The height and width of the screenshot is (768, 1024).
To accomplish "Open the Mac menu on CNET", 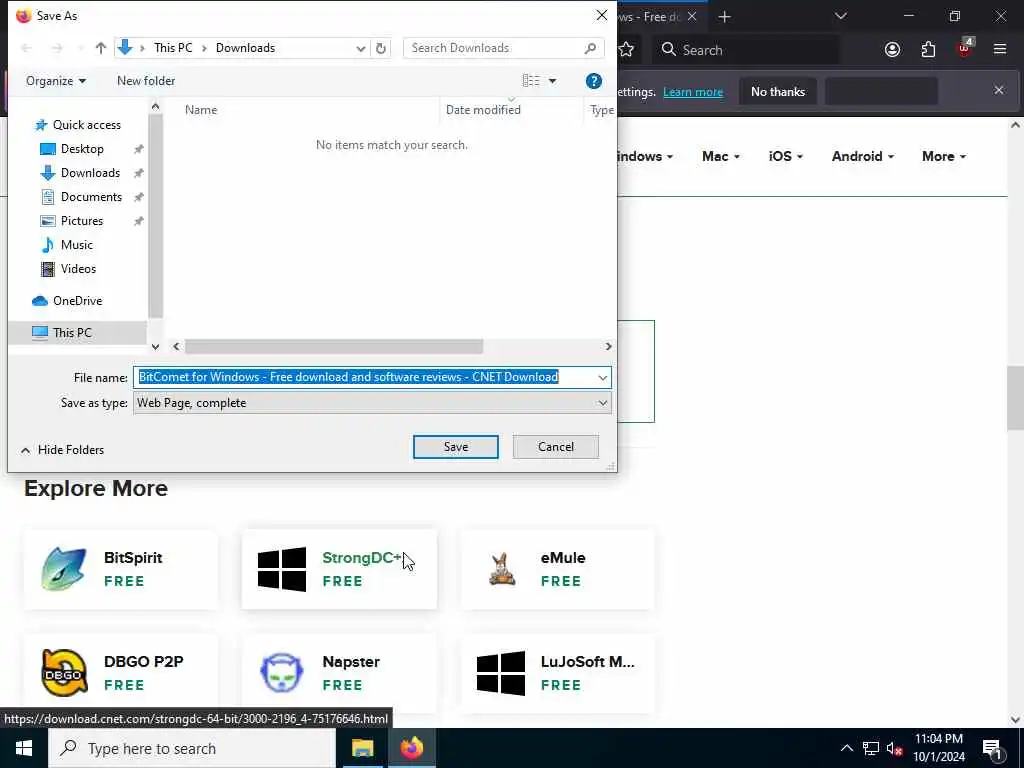I will pos(720,156).
